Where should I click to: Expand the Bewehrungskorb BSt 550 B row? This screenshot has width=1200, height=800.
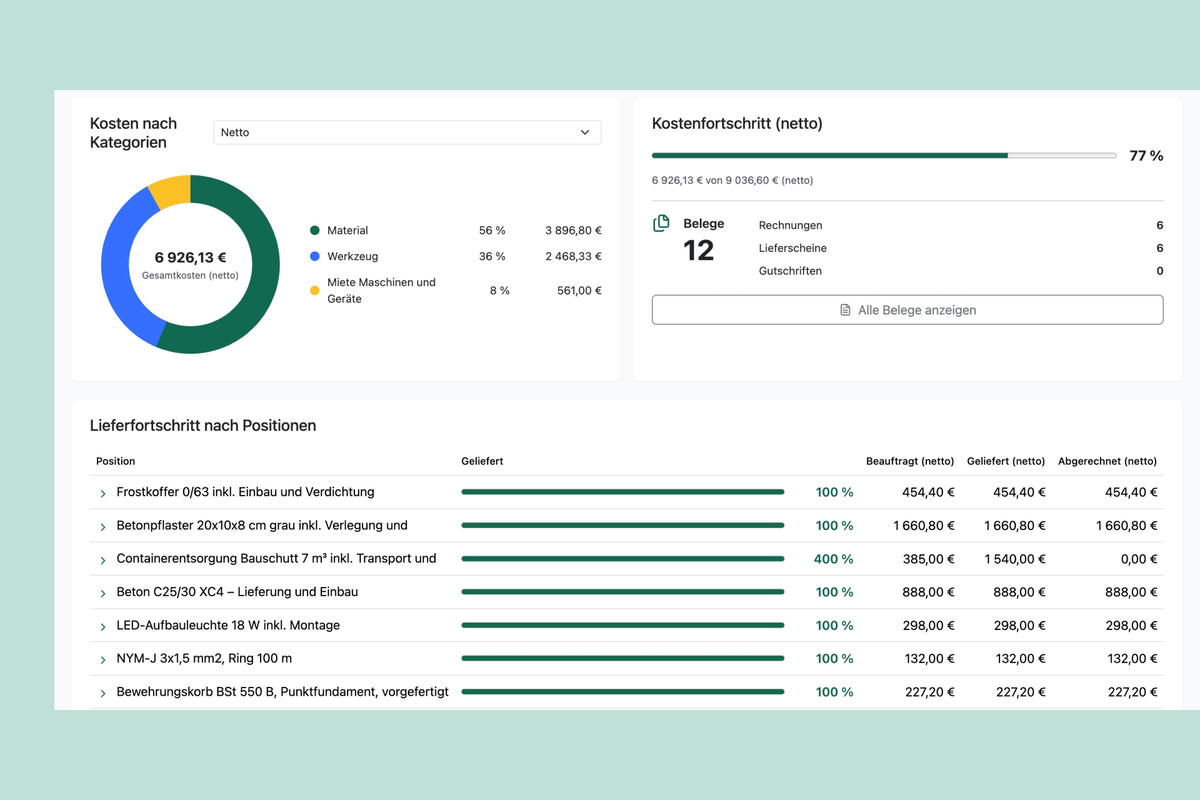pyautogui.click(x=102, y=693)
